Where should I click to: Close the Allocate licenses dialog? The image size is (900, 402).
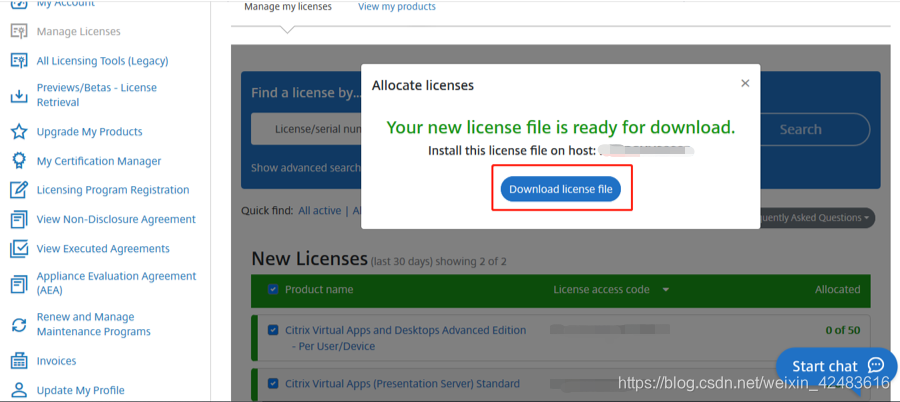(745, 84)
